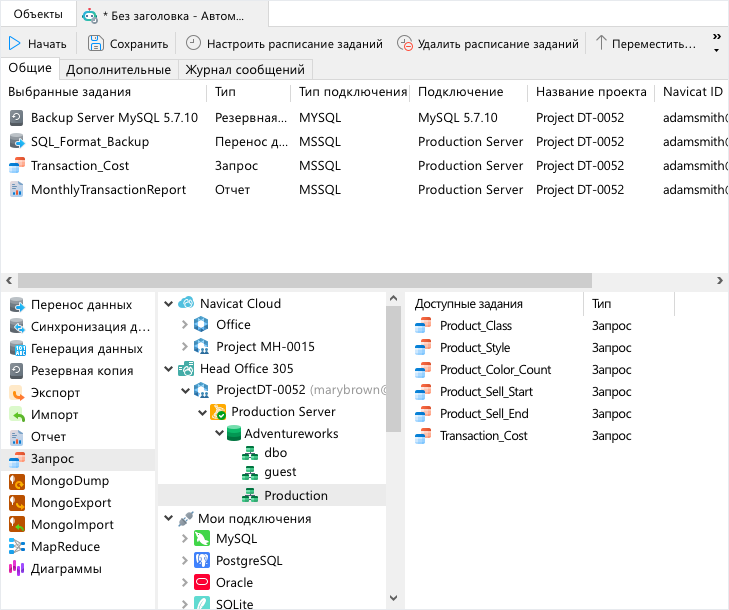The image size is (729, 610).
Task: Sort by the Тип подключения column header
Action: click(x=352, y=92)
